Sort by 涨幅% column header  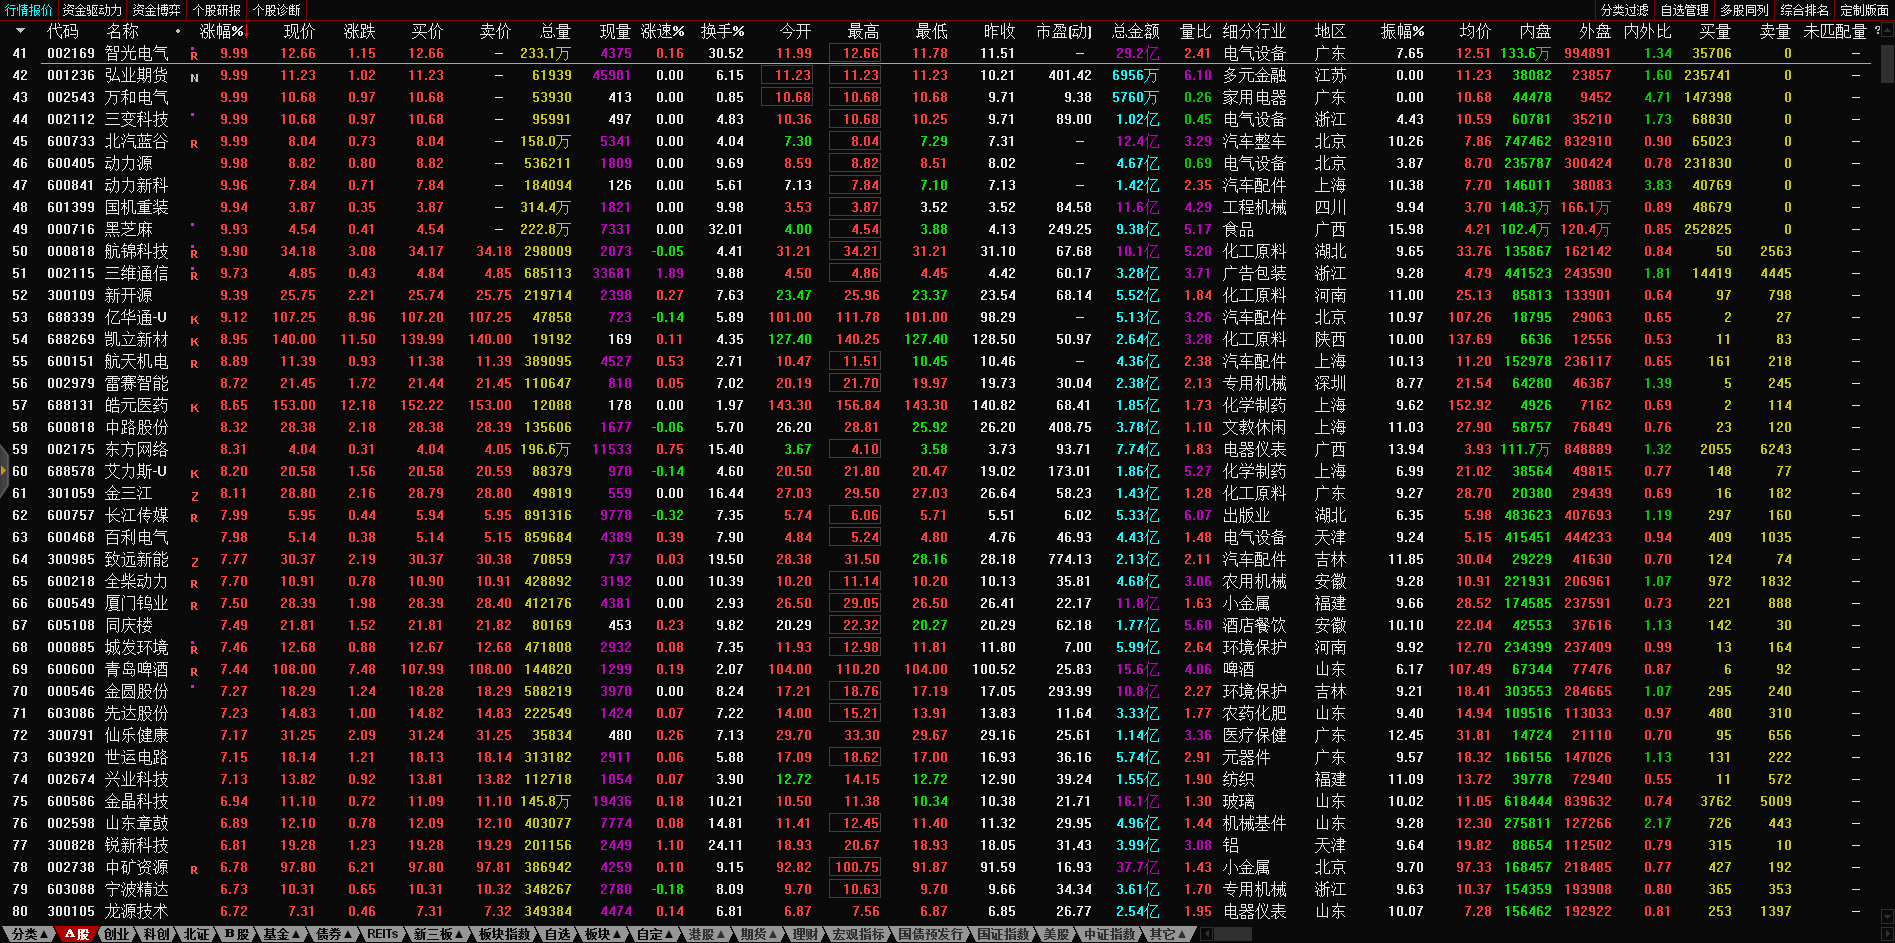coord(223,31)
